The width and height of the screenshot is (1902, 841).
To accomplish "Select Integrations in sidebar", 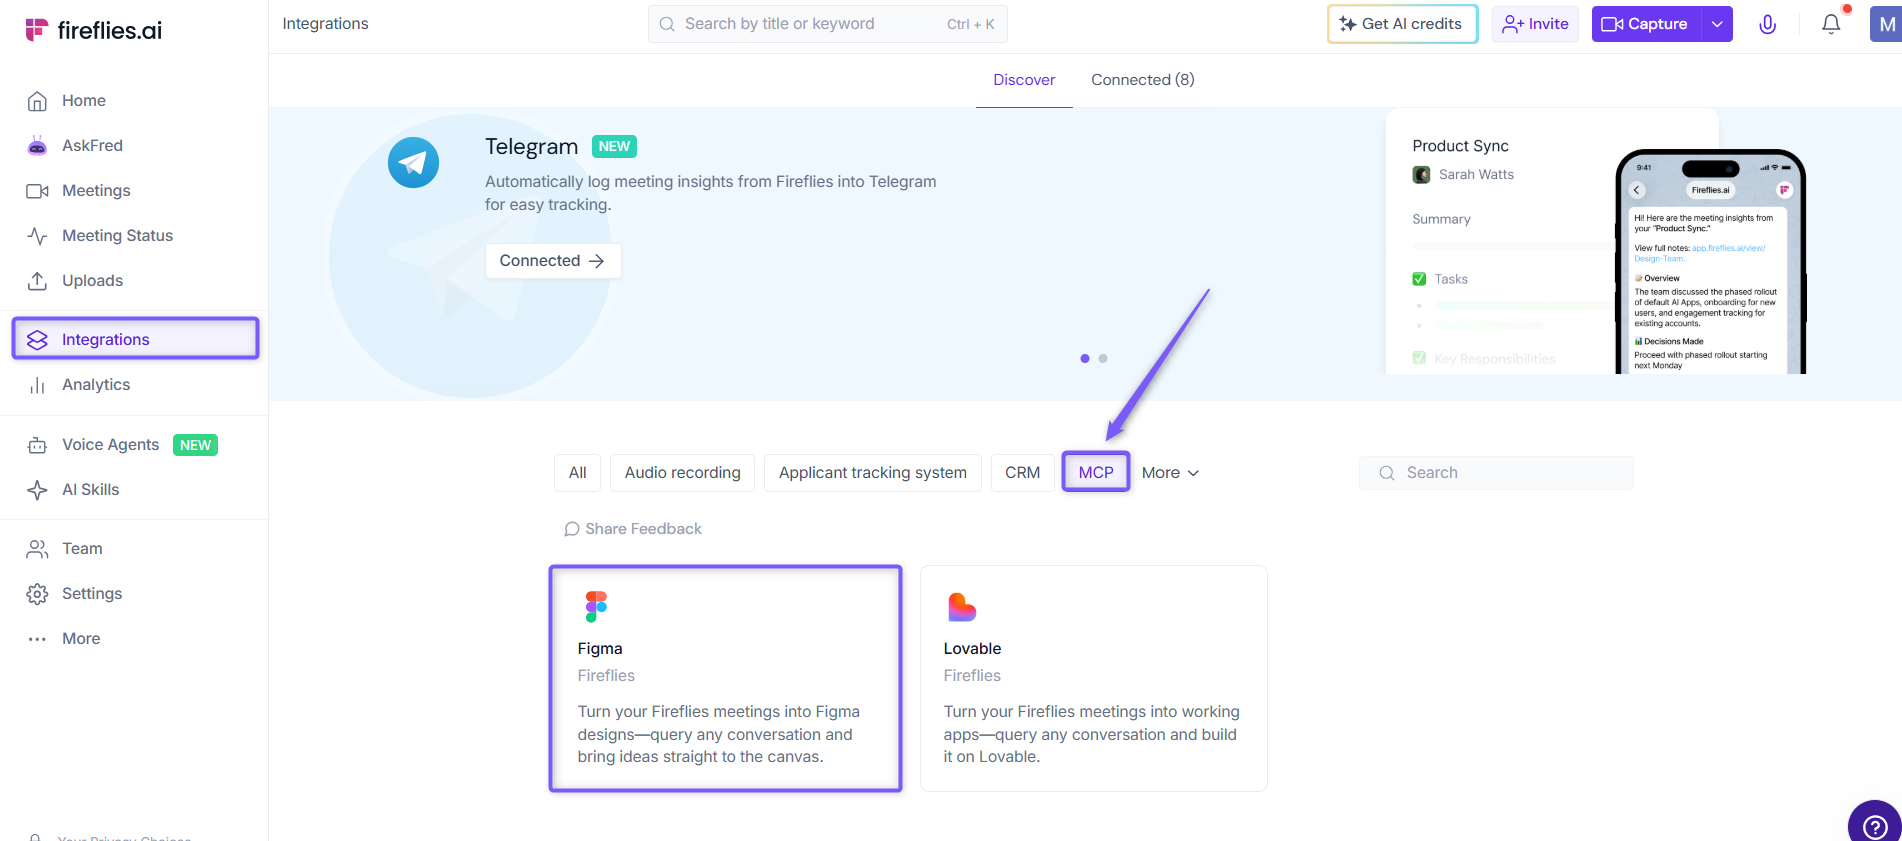I will 135,339.
